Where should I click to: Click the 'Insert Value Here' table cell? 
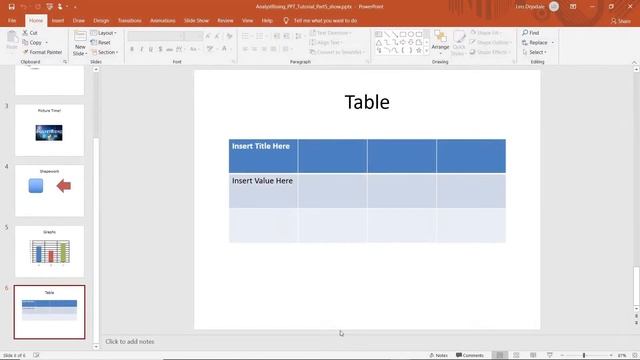tap(263, 191)
